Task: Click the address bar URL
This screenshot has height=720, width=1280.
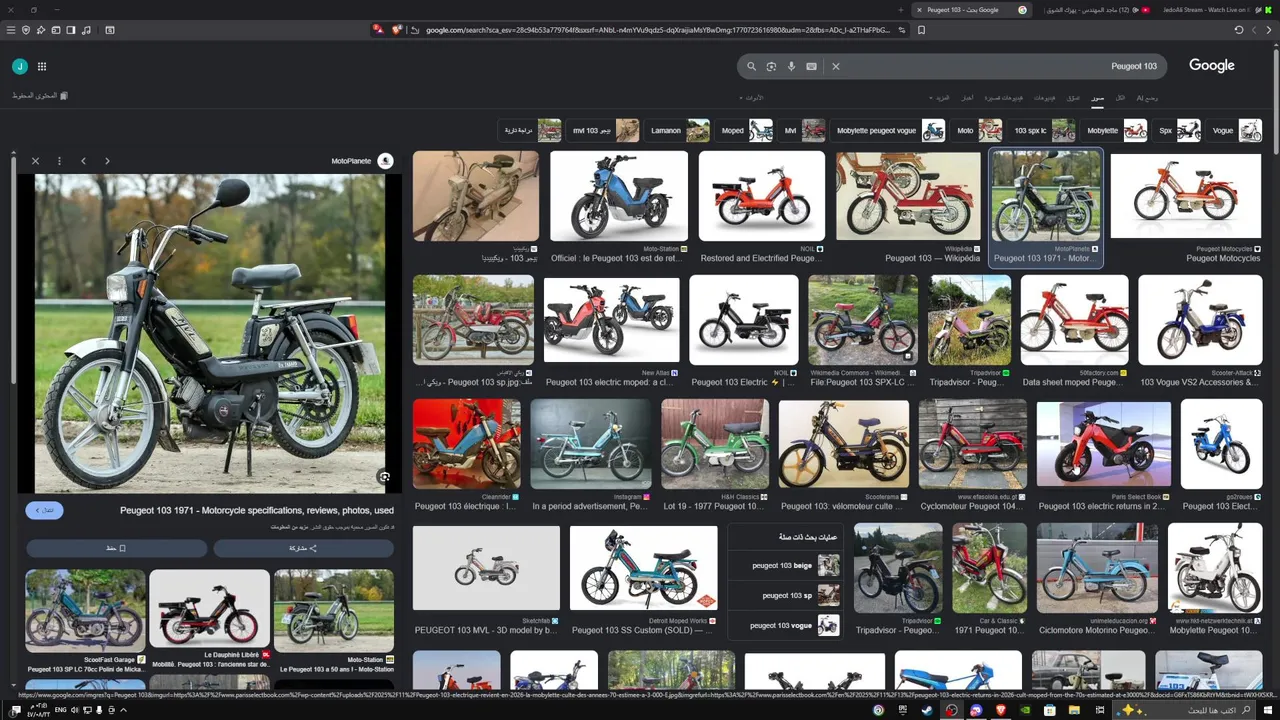Action: tap(658, 30)
